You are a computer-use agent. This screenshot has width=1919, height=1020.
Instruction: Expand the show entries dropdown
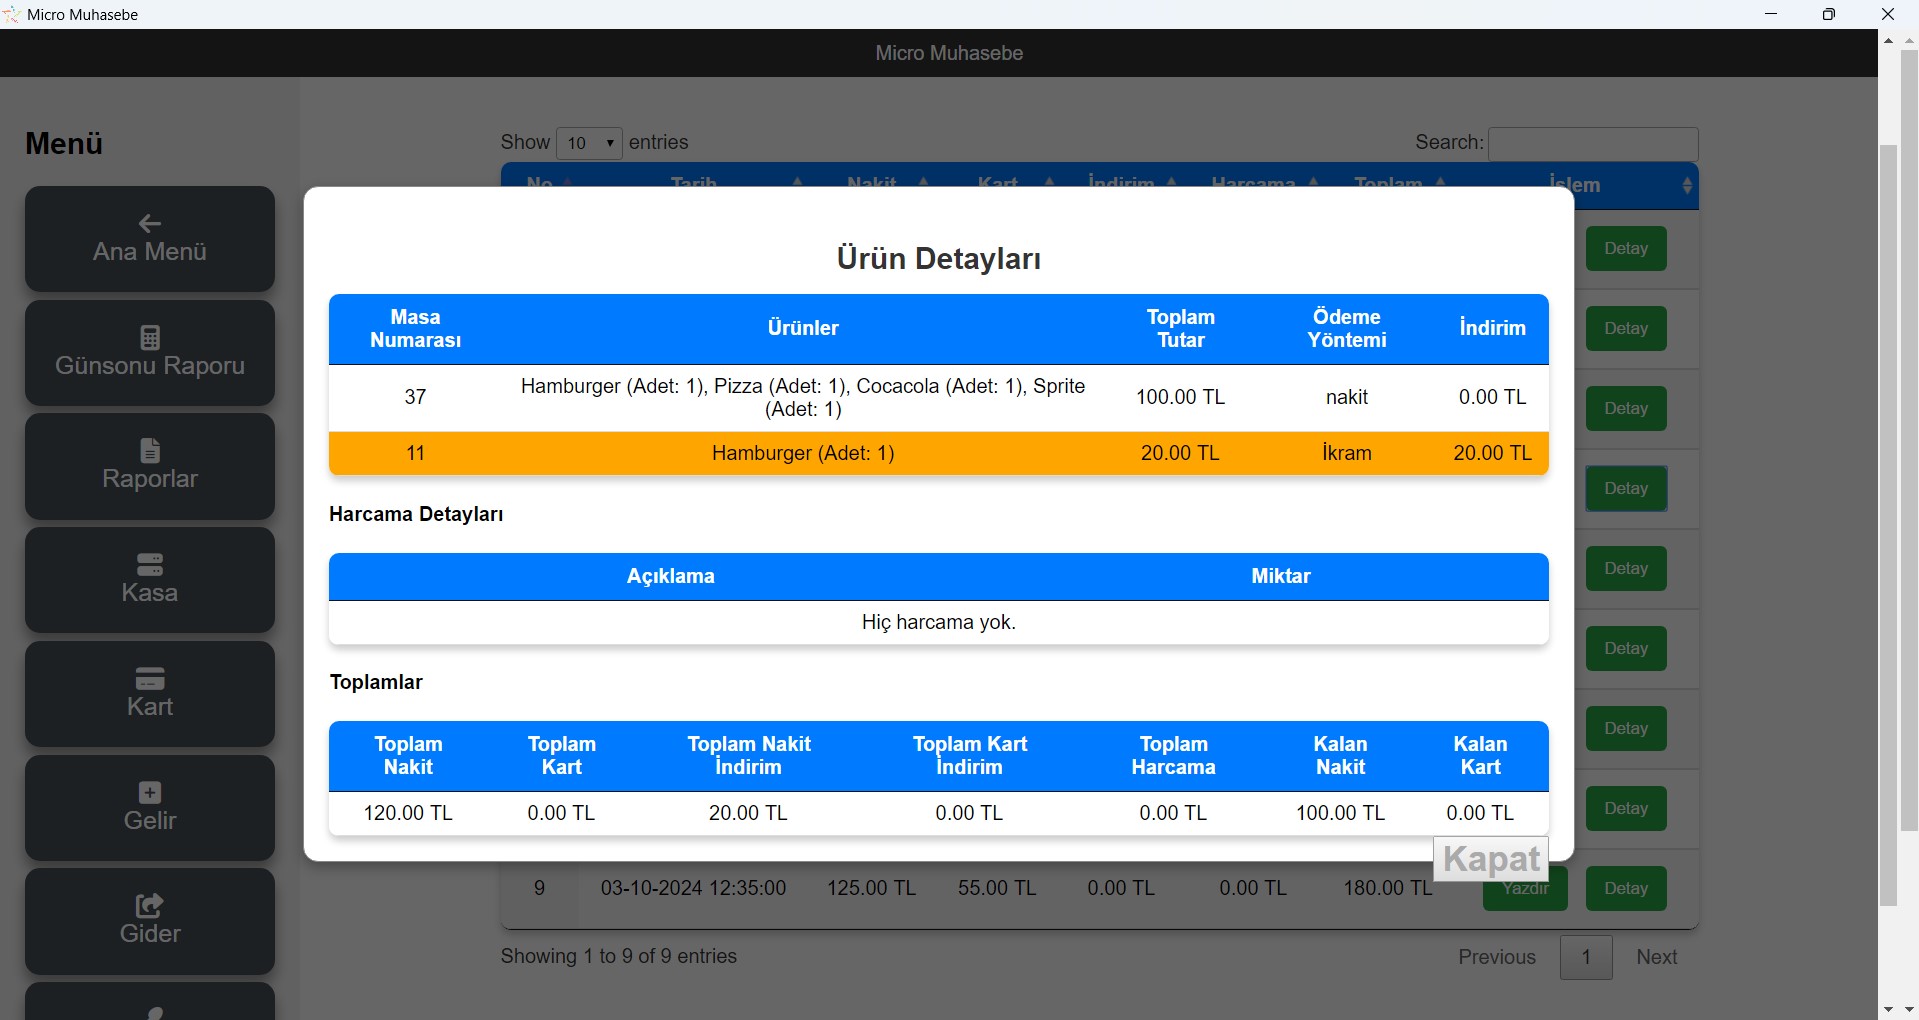(589, 143)
